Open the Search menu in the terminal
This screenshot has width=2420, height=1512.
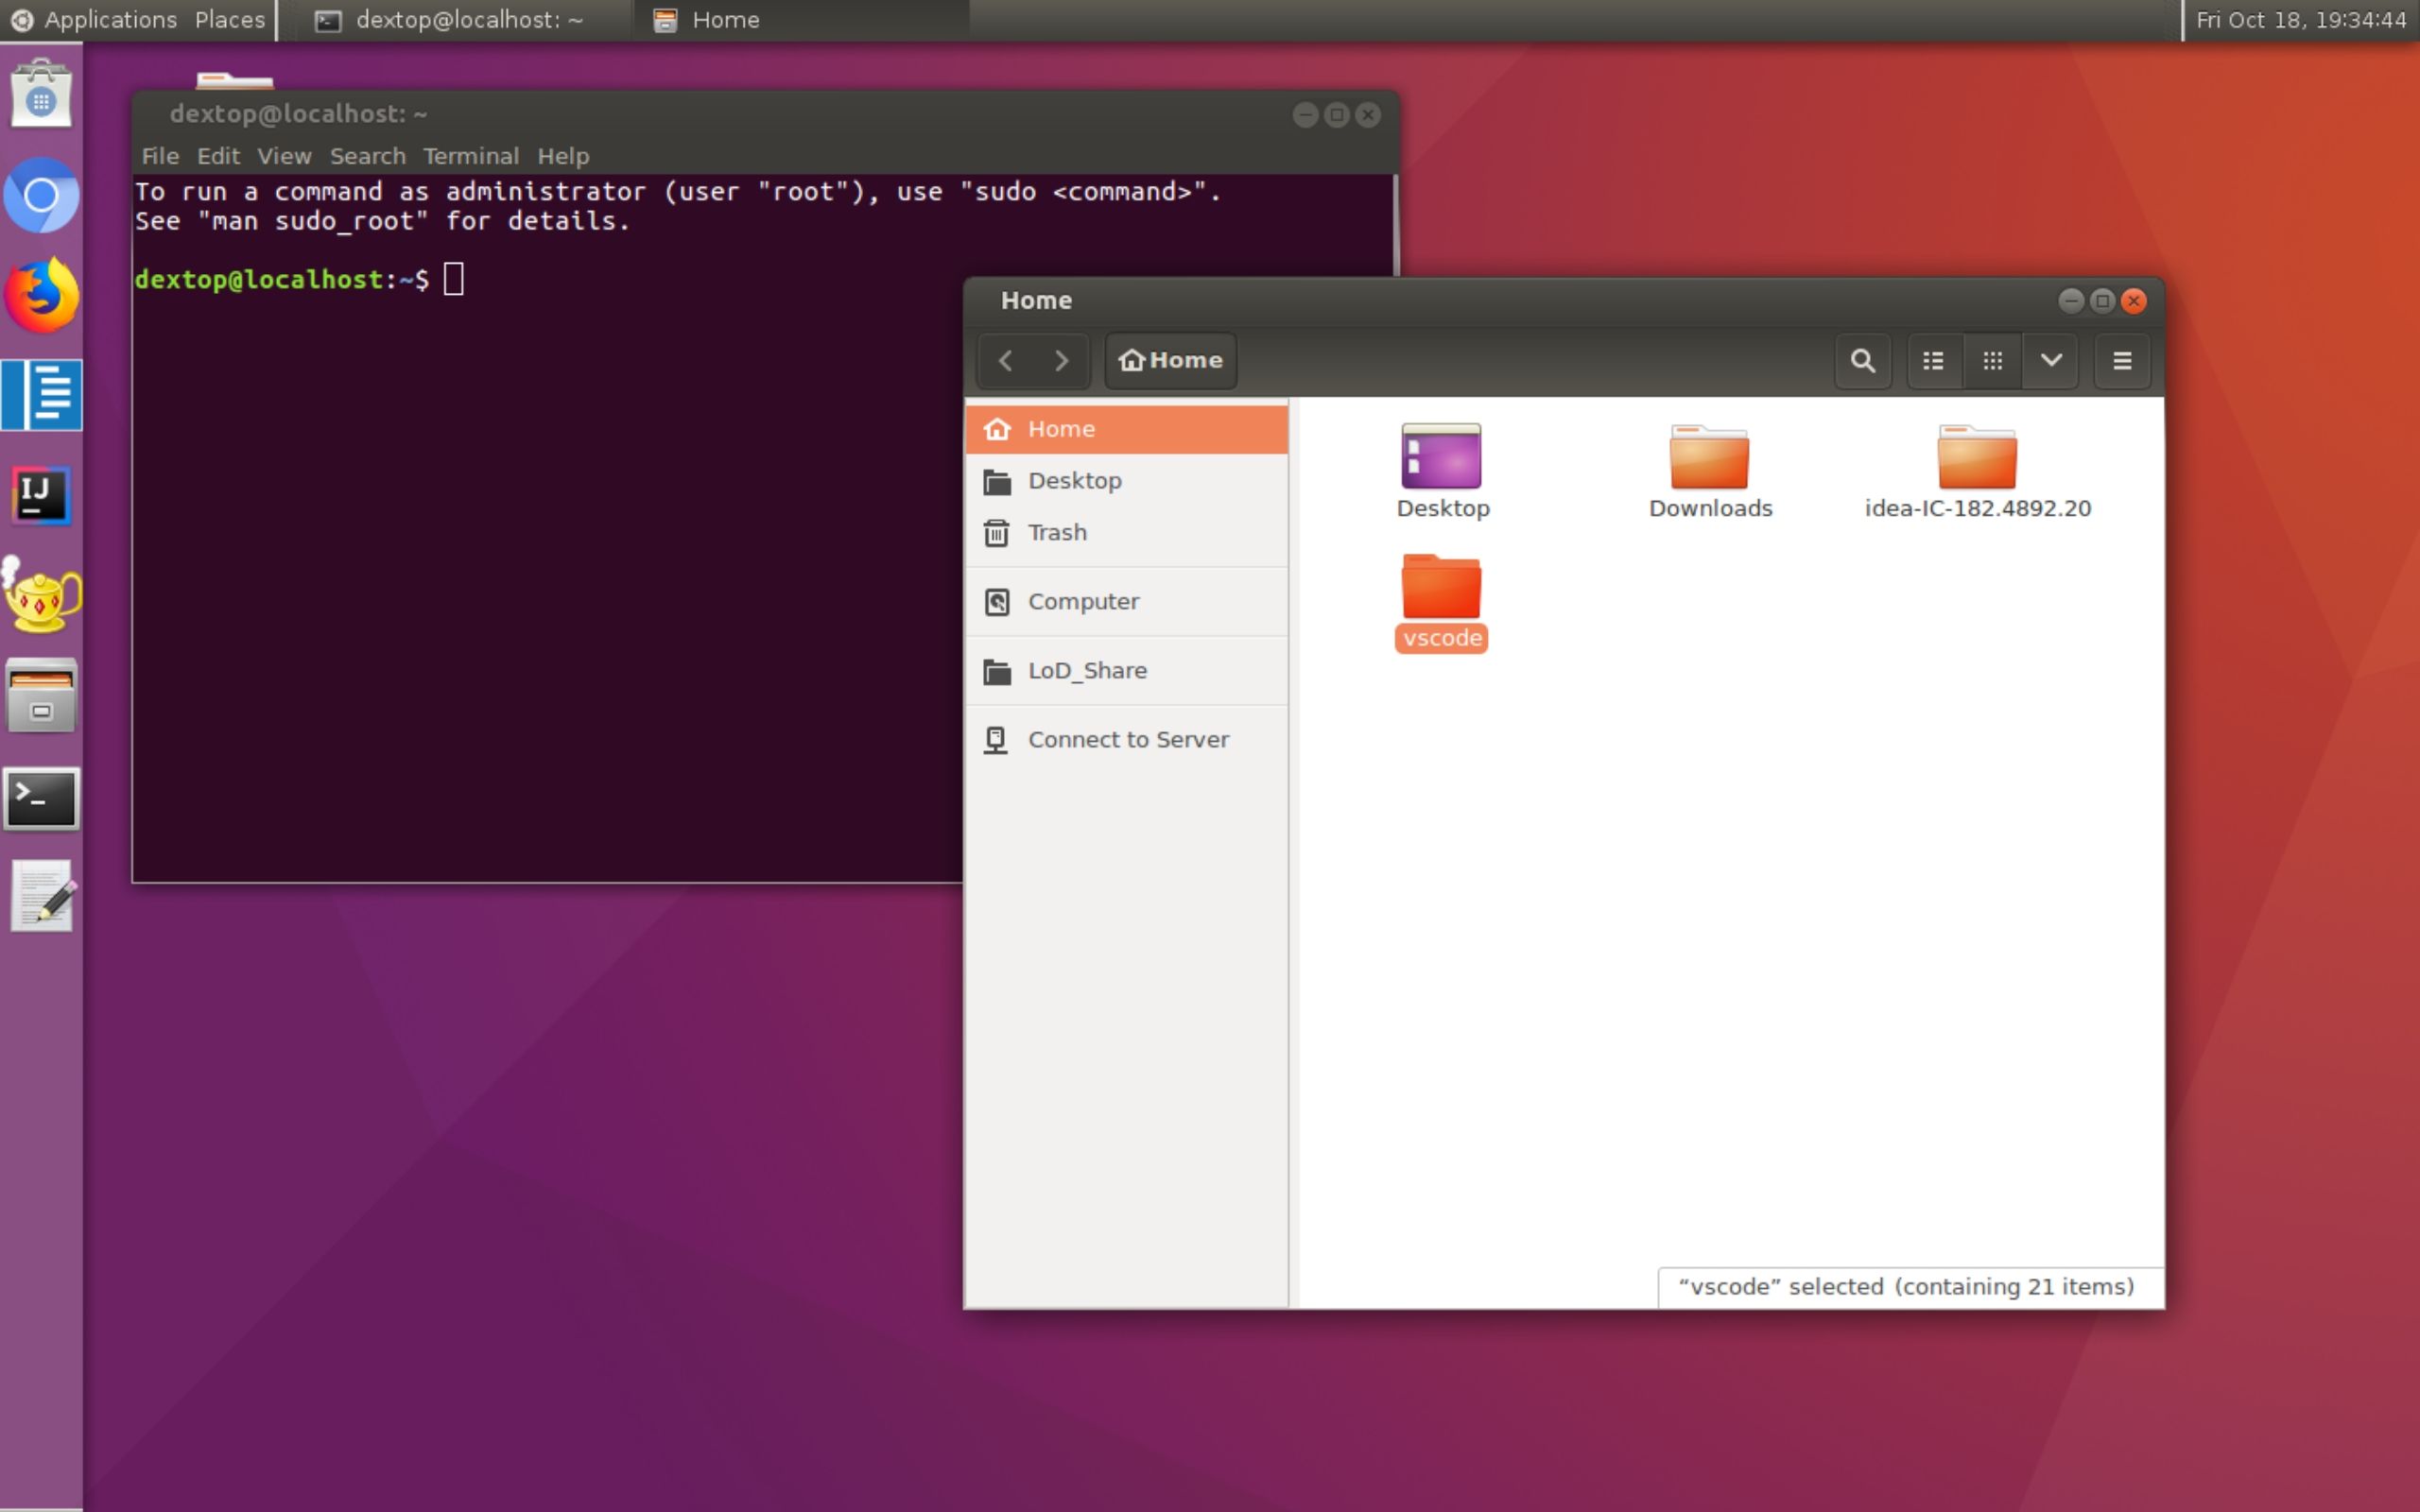(x=367, y=156)
